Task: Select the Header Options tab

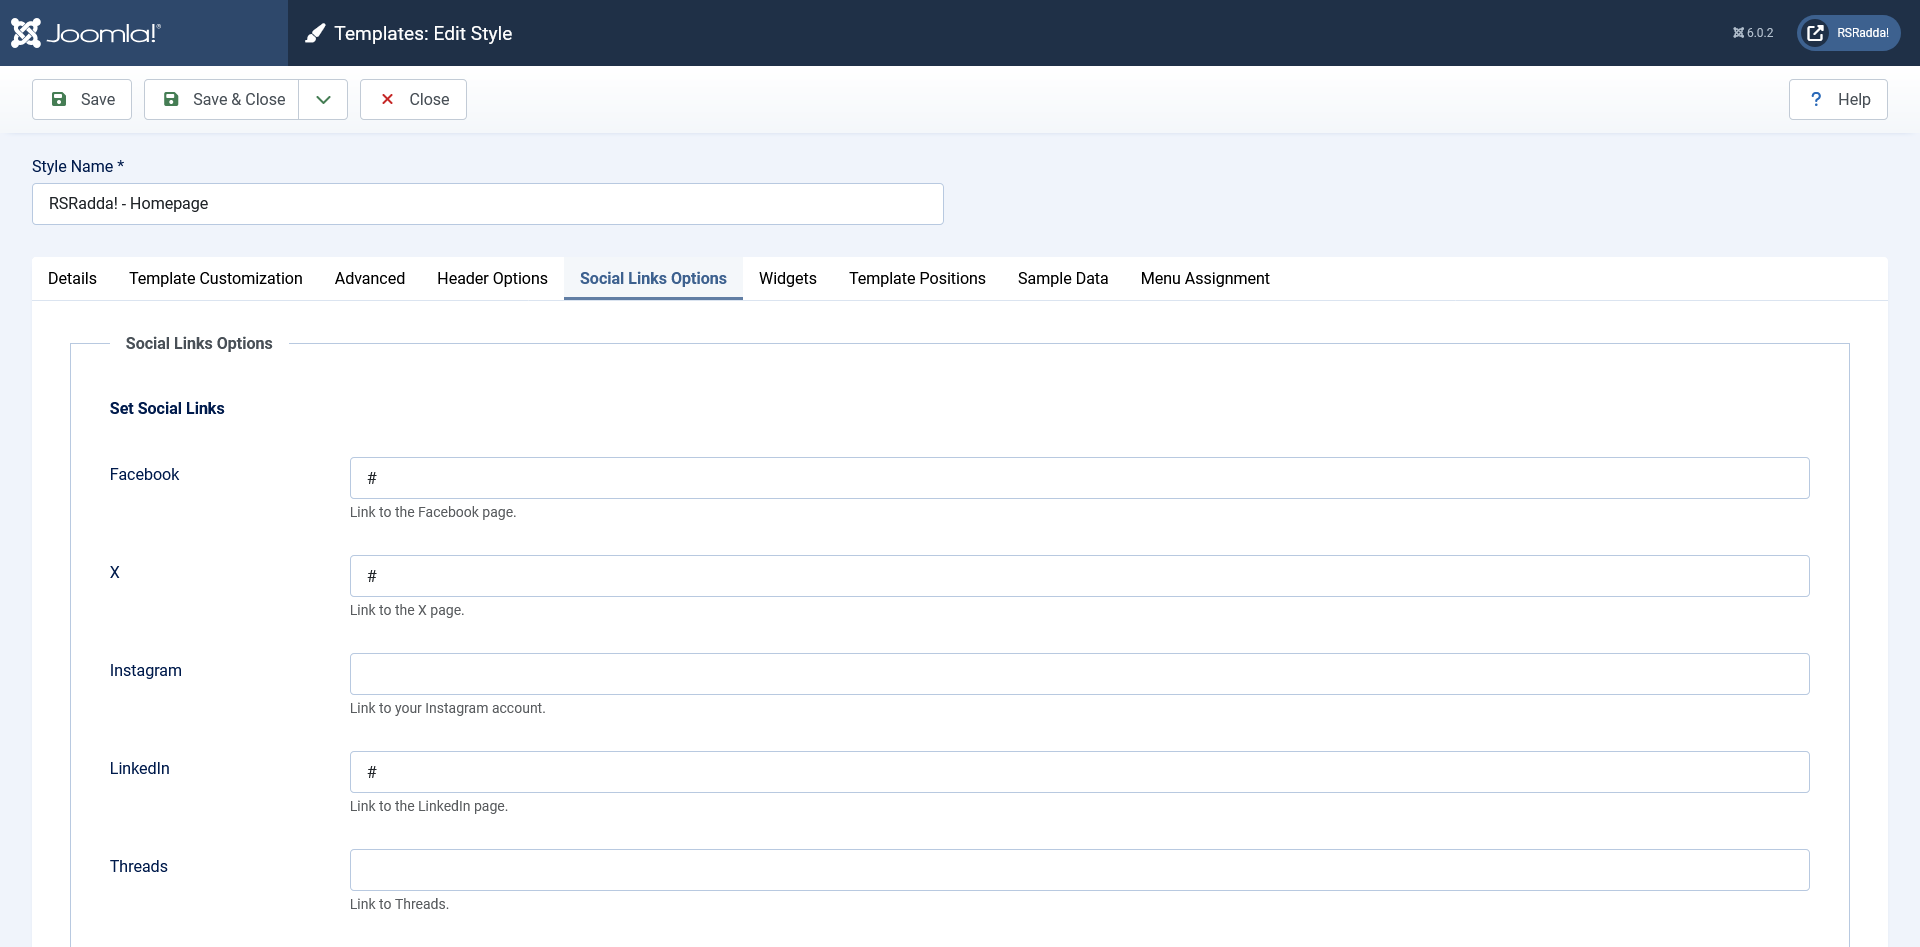Action: tap(492, 278)
